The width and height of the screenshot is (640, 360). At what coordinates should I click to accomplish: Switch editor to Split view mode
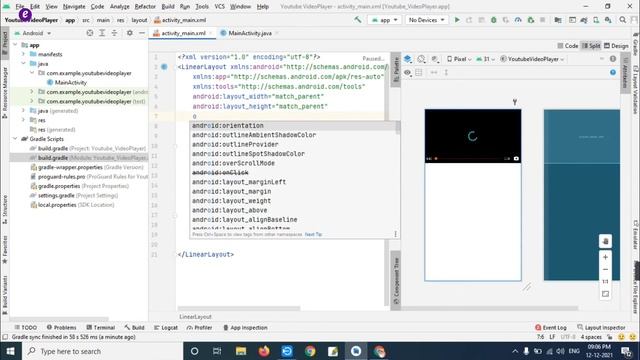[x=591, y=46]
